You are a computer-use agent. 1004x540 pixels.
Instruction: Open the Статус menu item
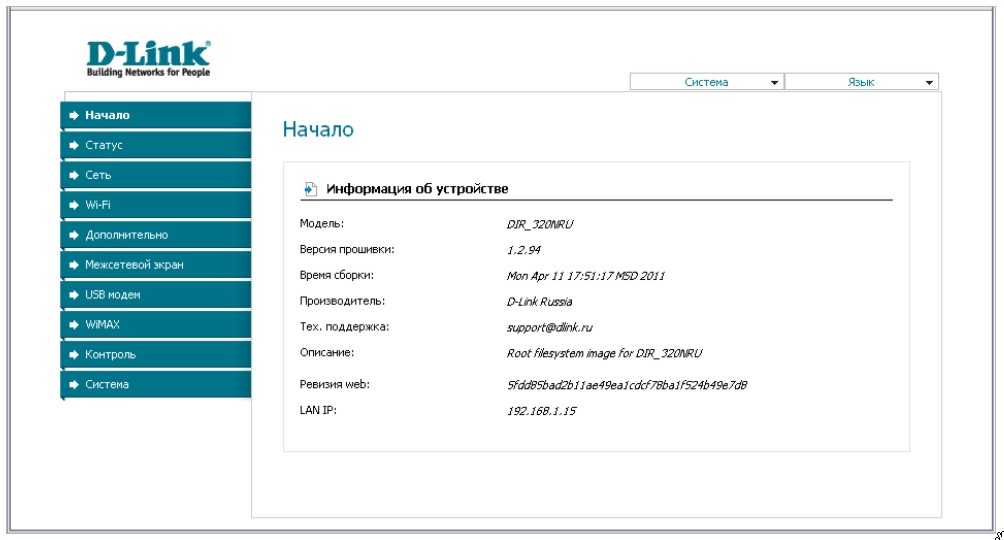pos(156,145)
